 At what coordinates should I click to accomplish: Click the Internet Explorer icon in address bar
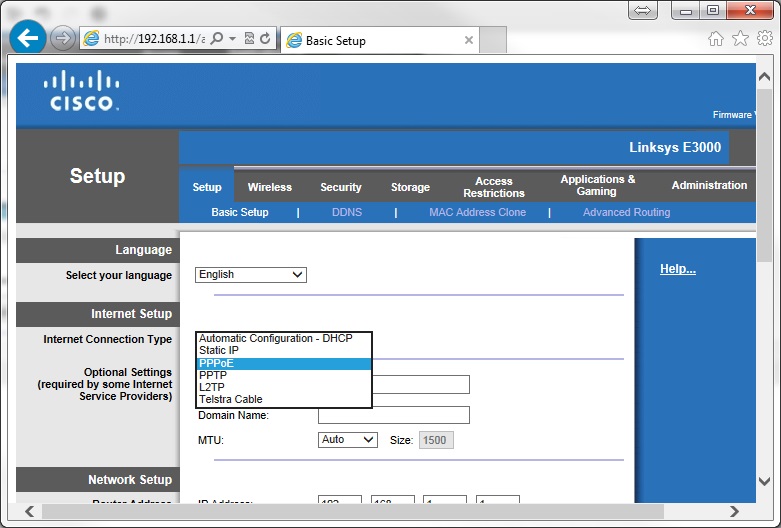click(91, 38)
